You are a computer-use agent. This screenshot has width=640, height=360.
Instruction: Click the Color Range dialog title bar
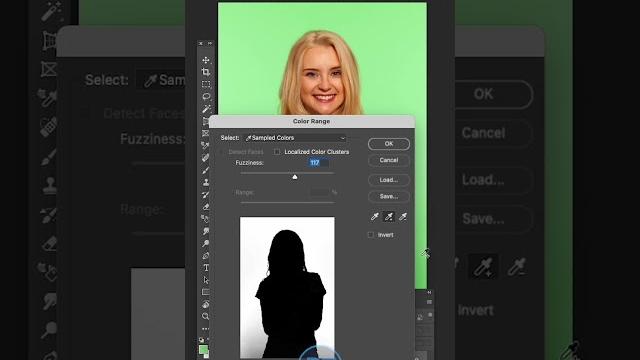point(311,121)
